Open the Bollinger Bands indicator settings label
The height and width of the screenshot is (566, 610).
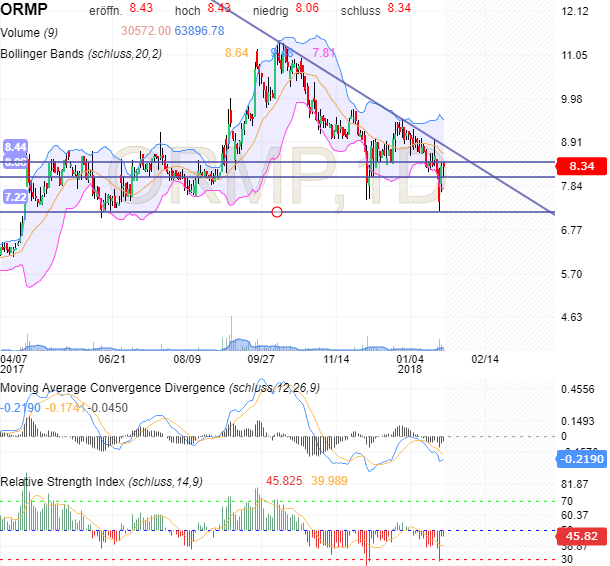86,52
